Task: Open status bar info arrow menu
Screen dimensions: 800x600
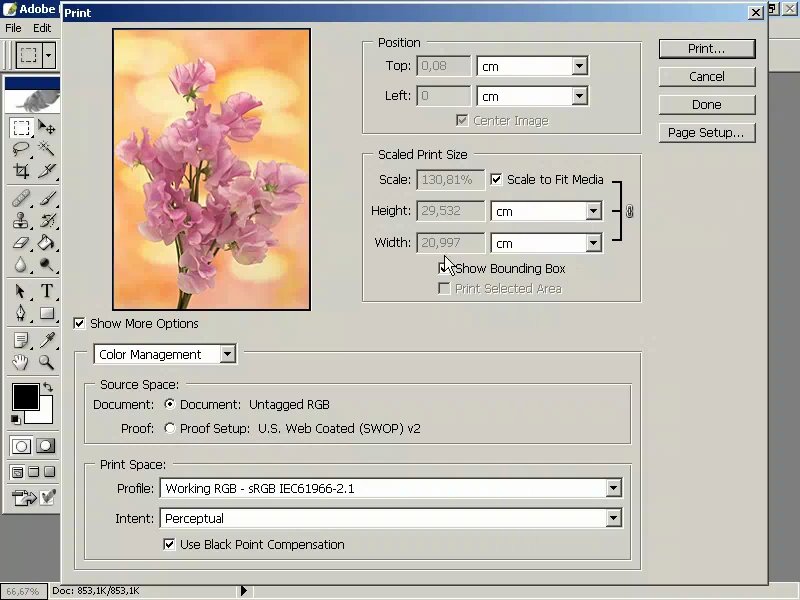Action: point(244,591)
